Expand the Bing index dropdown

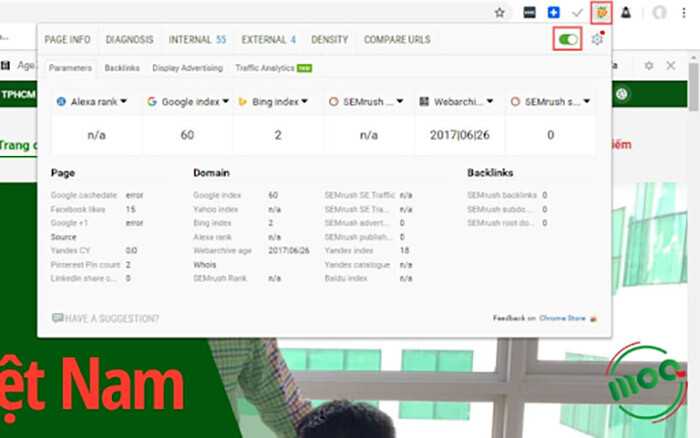(x=304, y=101)
